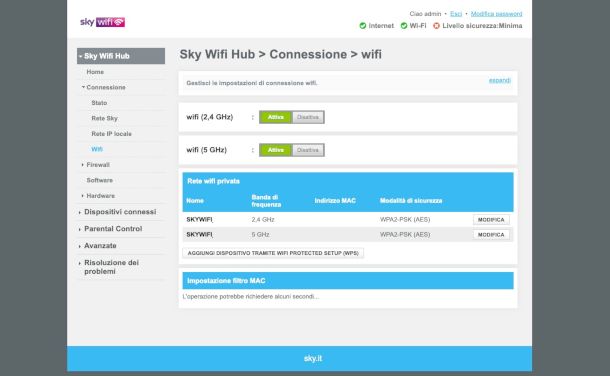Collapse the Sky Wifi Hub menu section
This screenshot has width=610, height=376.
click(x=121, y=56)
